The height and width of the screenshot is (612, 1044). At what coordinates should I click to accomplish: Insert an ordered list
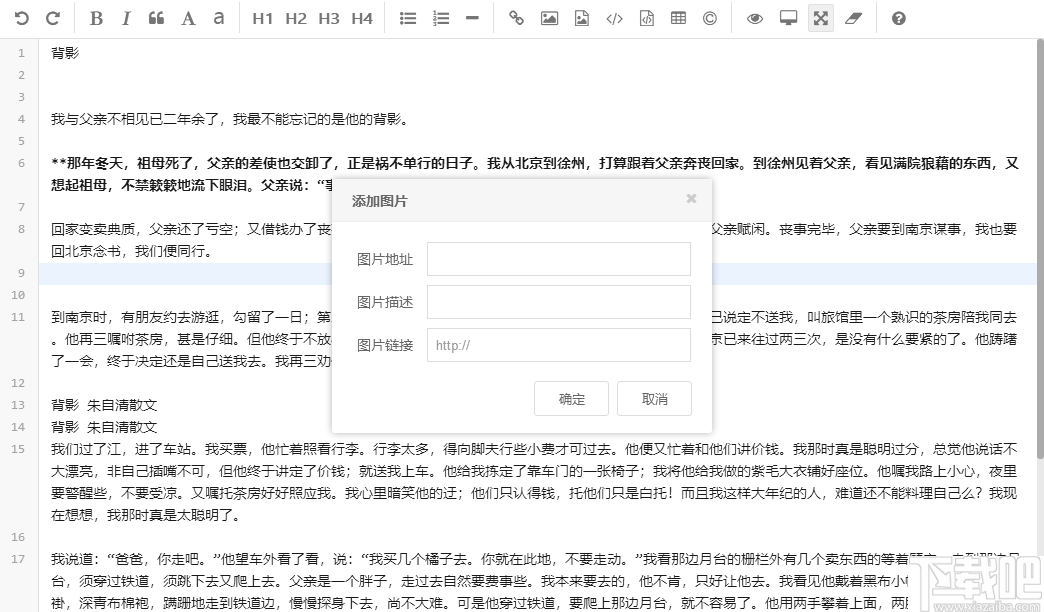(439, 17)
